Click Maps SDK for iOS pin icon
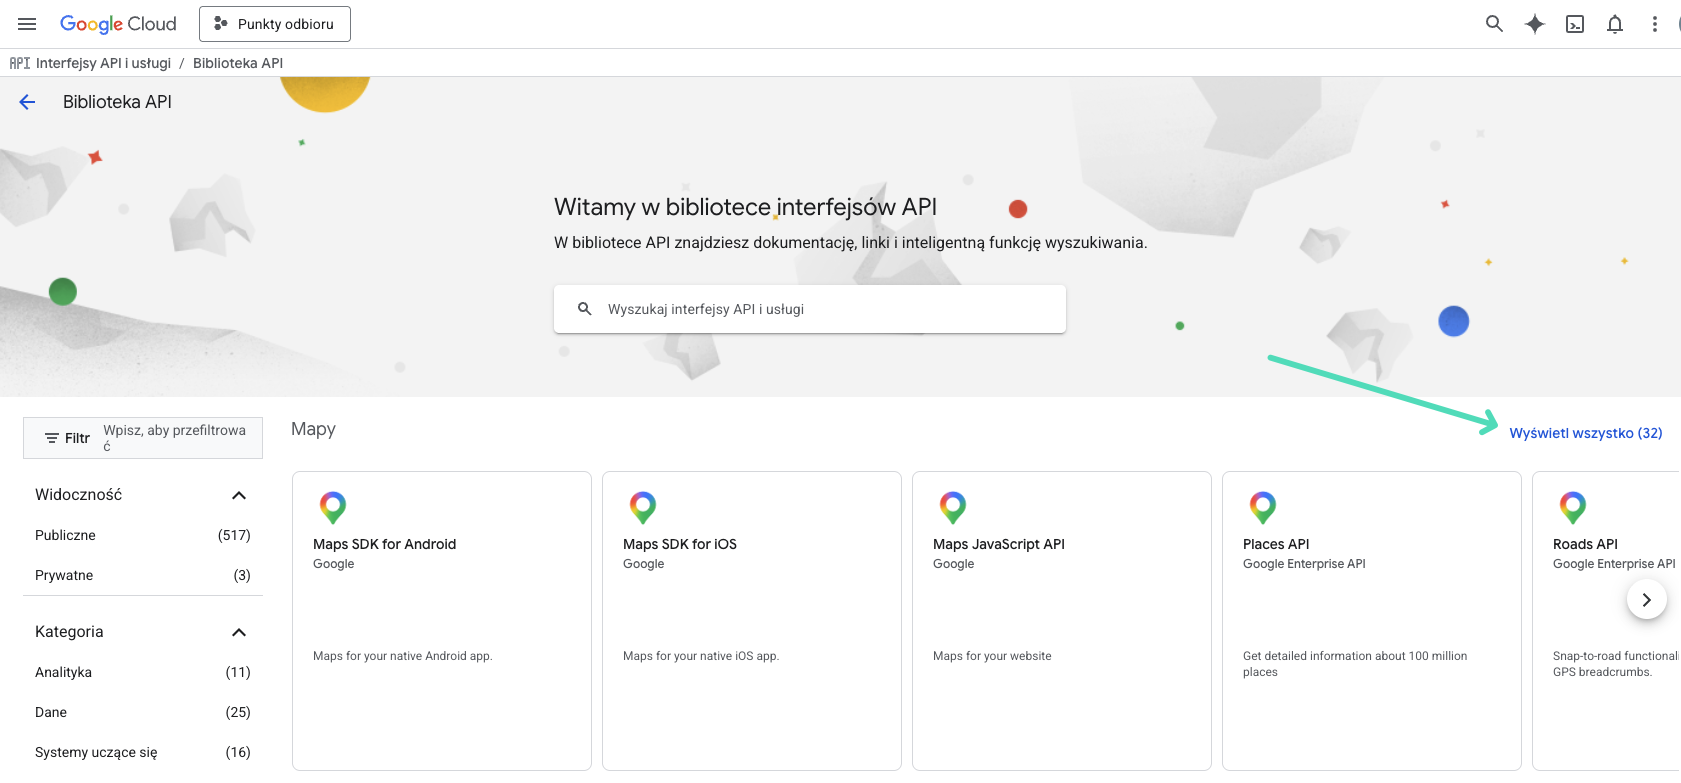This screenshot has width=1681, height=783. (x=643, y=507)
